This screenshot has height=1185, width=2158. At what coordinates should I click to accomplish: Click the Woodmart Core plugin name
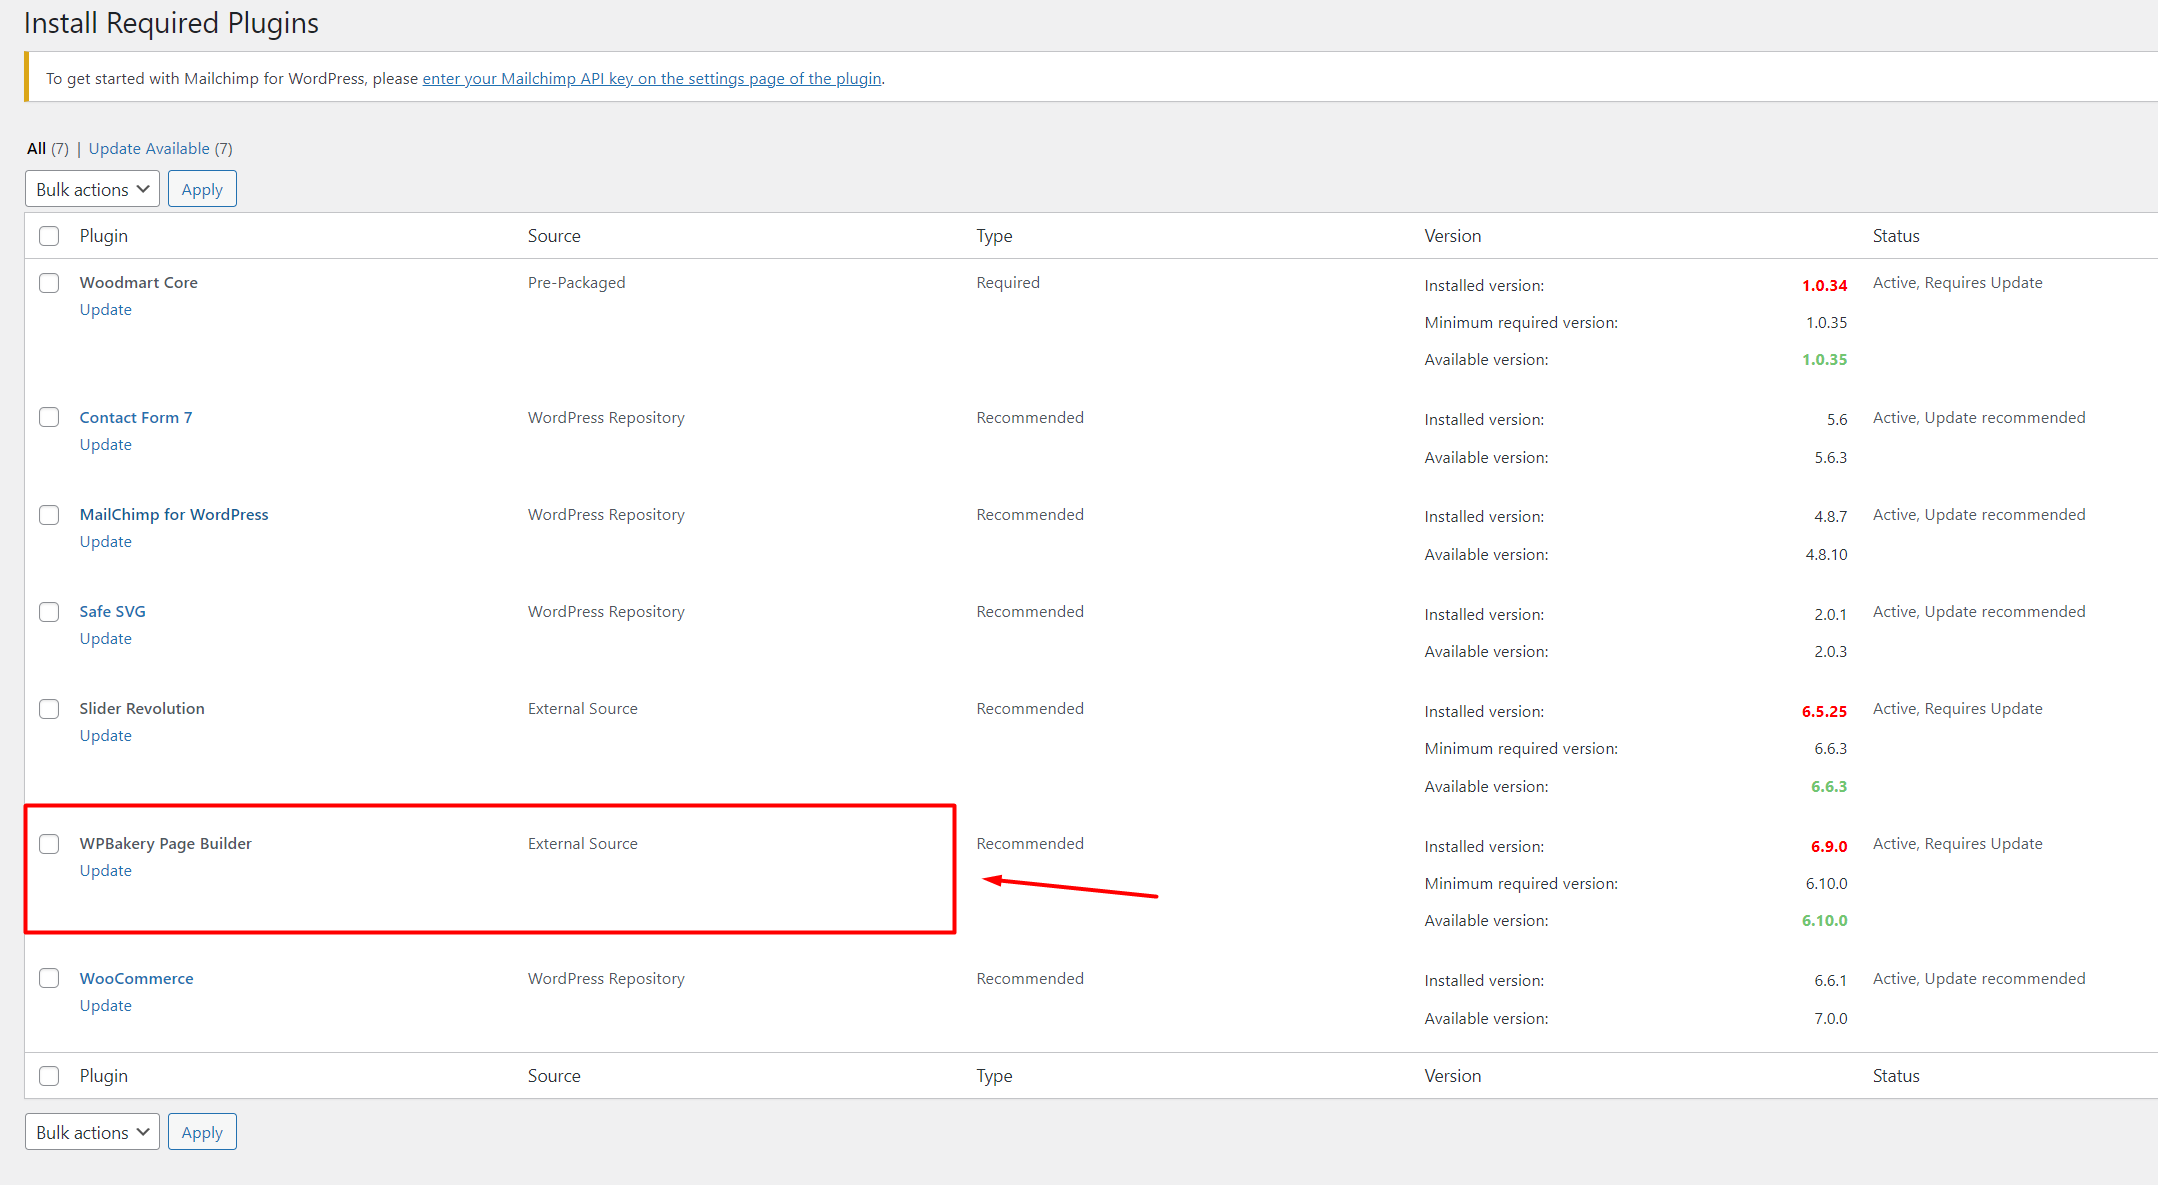pos(139,283)
